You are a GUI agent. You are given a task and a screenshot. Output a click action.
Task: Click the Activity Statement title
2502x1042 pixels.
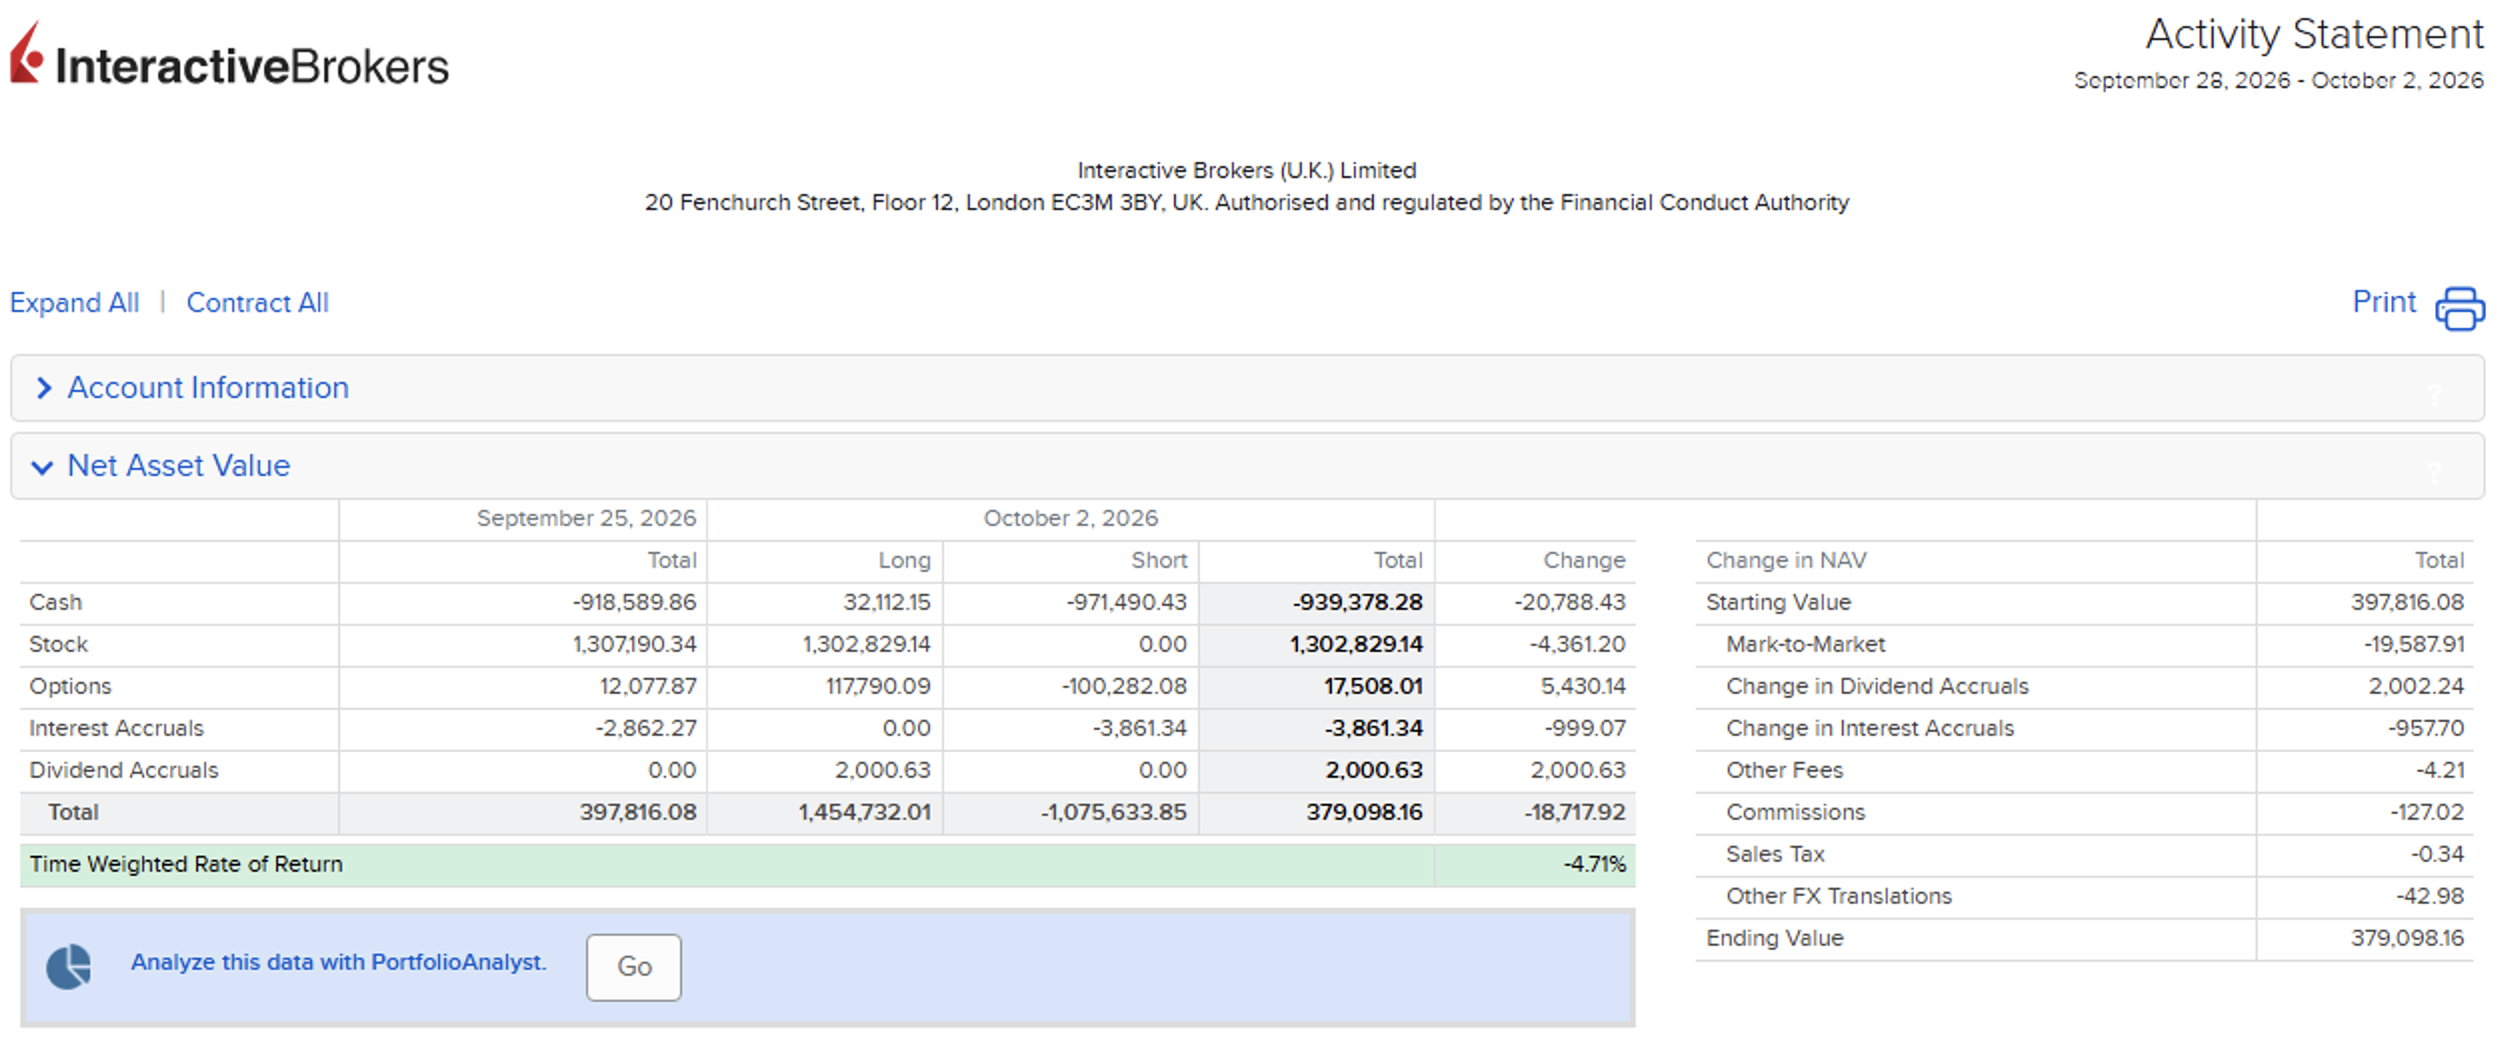(x=2314, y=35)
